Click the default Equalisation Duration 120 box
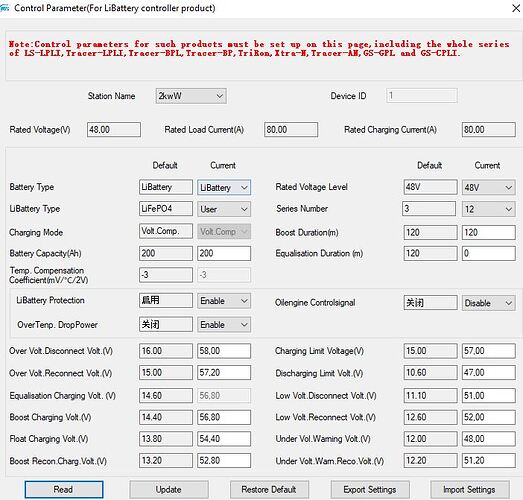This screenshot has height=500, width=523. pyautogui.click(x=430, y=253)
